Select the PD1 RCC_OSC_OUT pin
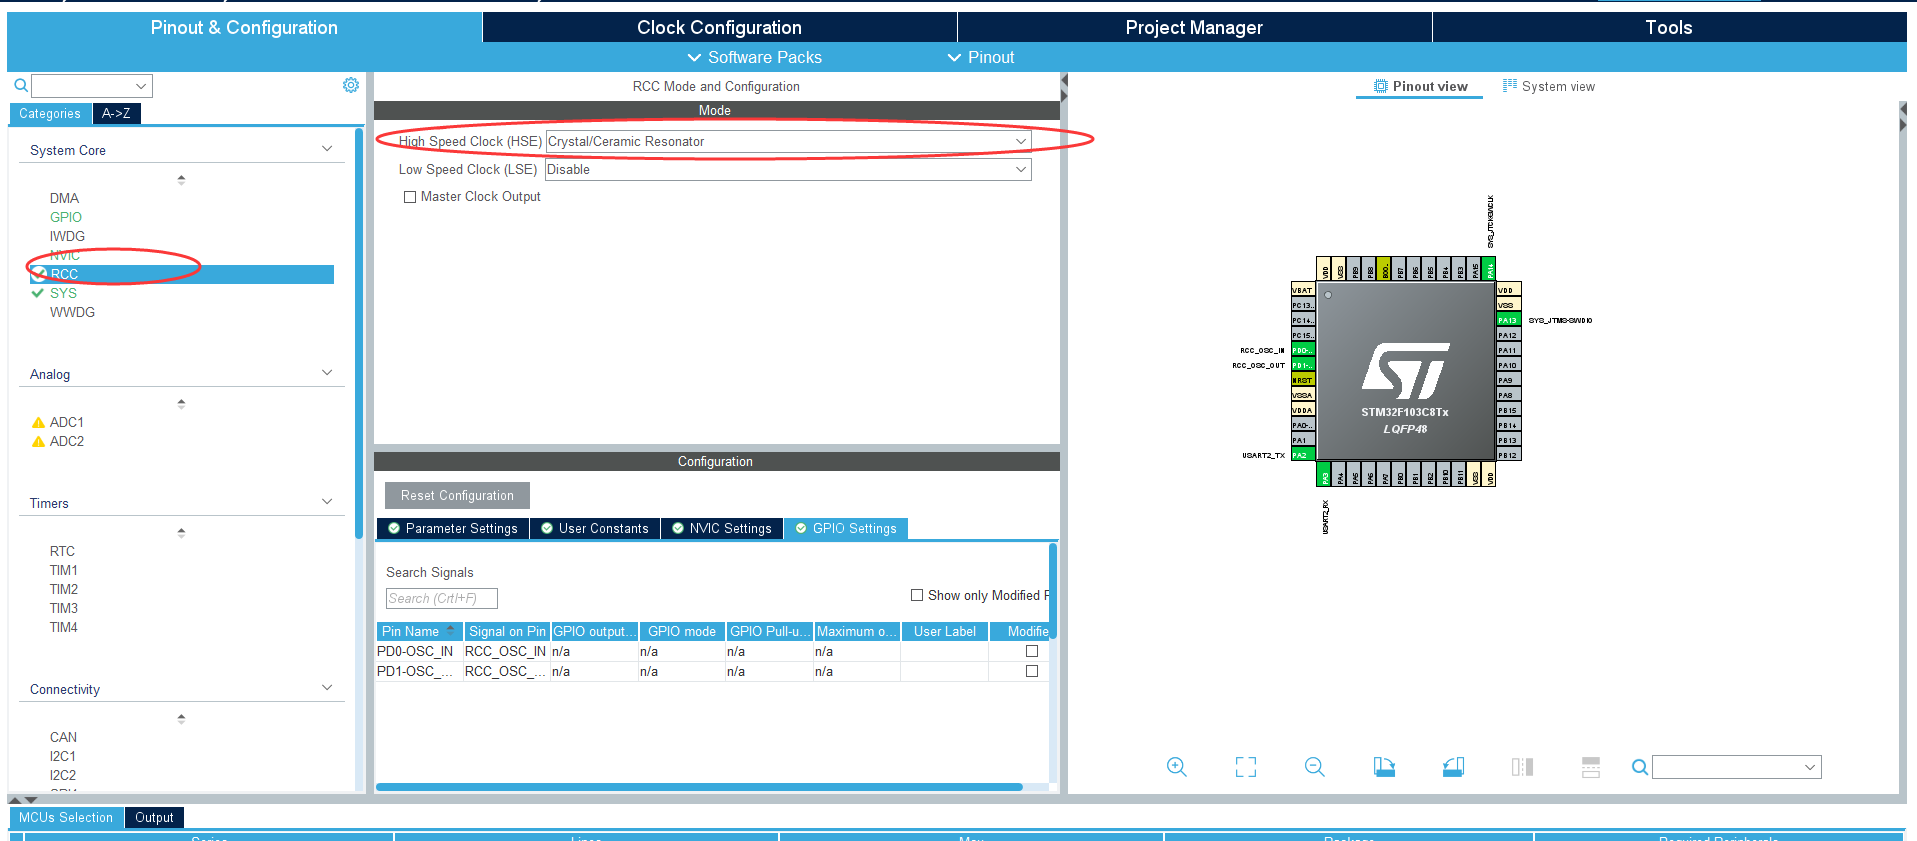This screenshot has height=841, width=1917. pyautogui.click(x=1302, y=365)
